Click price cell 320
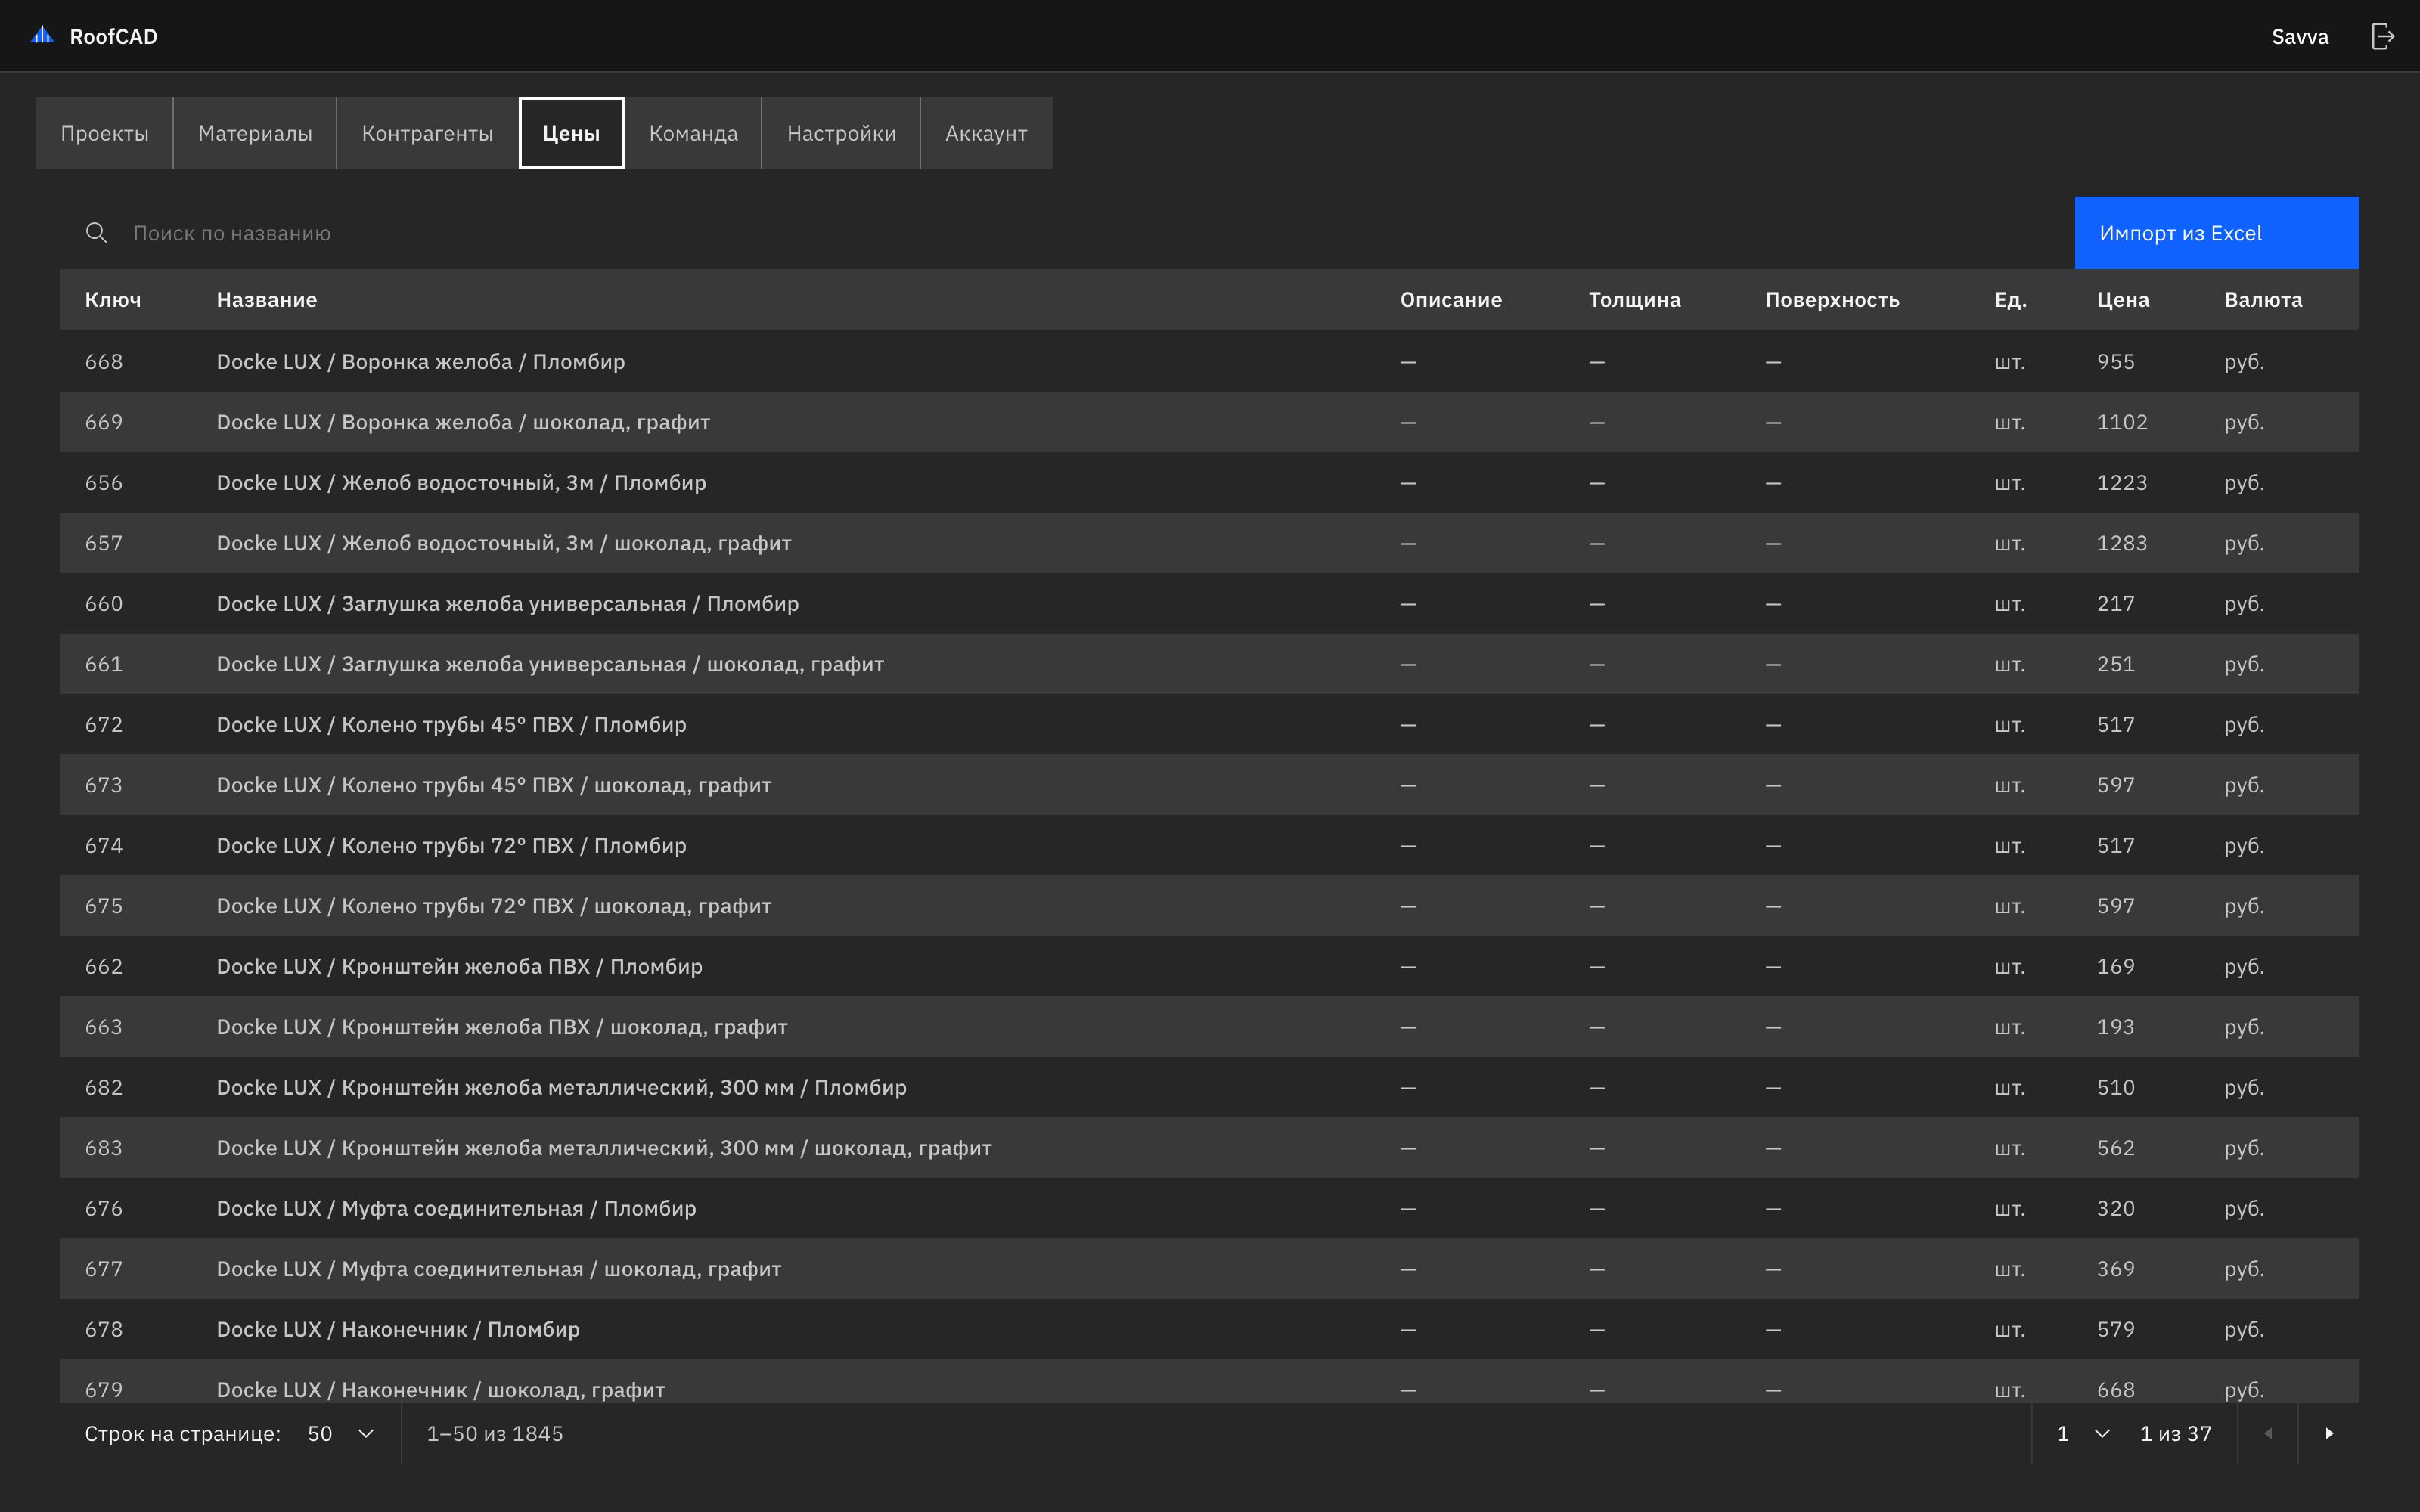Screen dimensions: 2420x1512 pos(2116,1208)
